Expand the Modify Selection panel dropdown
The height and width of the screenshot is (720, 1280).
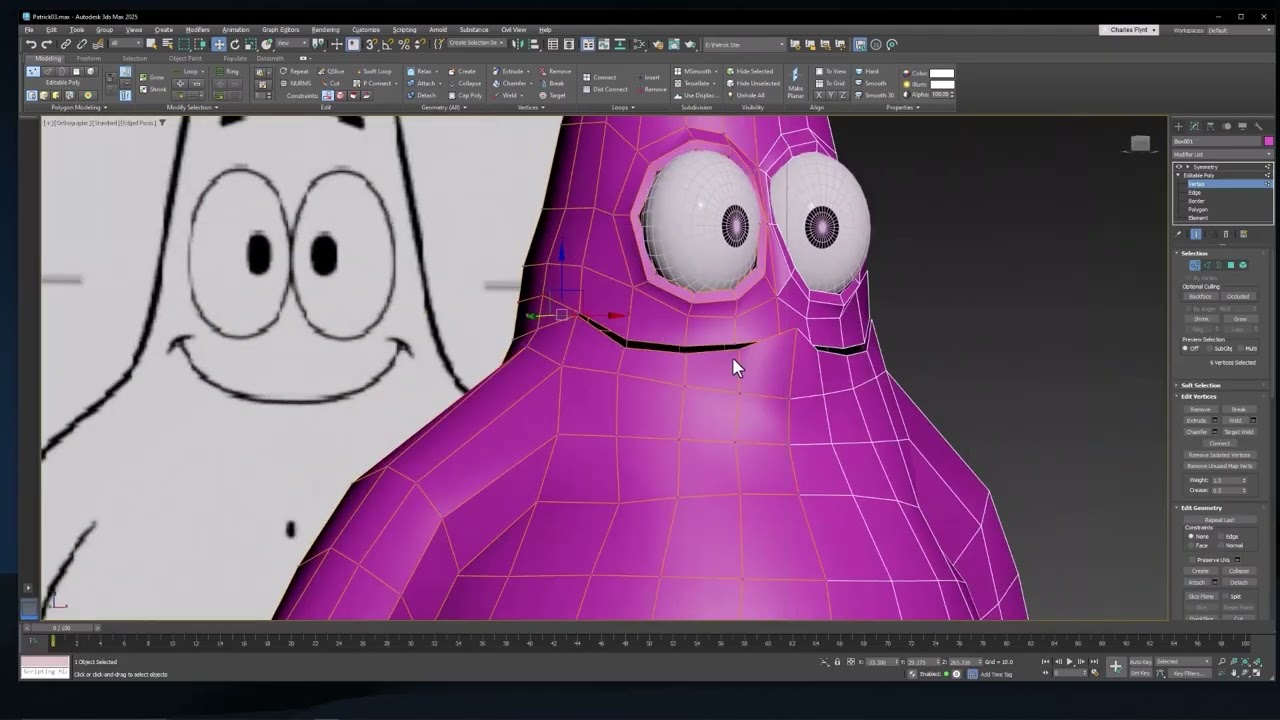pyautogui.click(x=192, y=107)
